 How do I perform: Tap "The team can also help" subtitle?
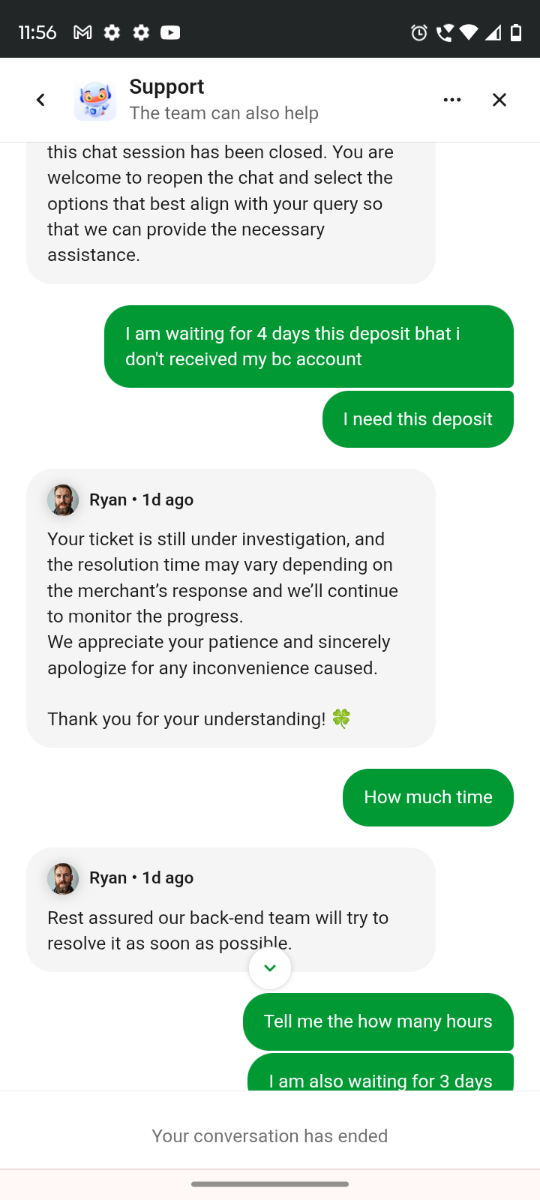[x=224, y=113]
